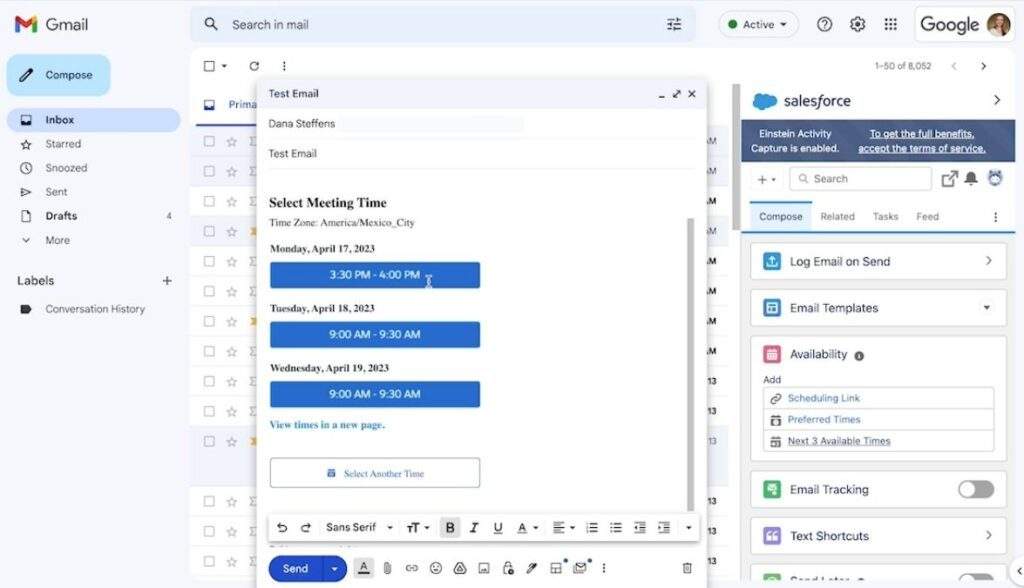Insert a signature with the pen icon

coord(531,568)
